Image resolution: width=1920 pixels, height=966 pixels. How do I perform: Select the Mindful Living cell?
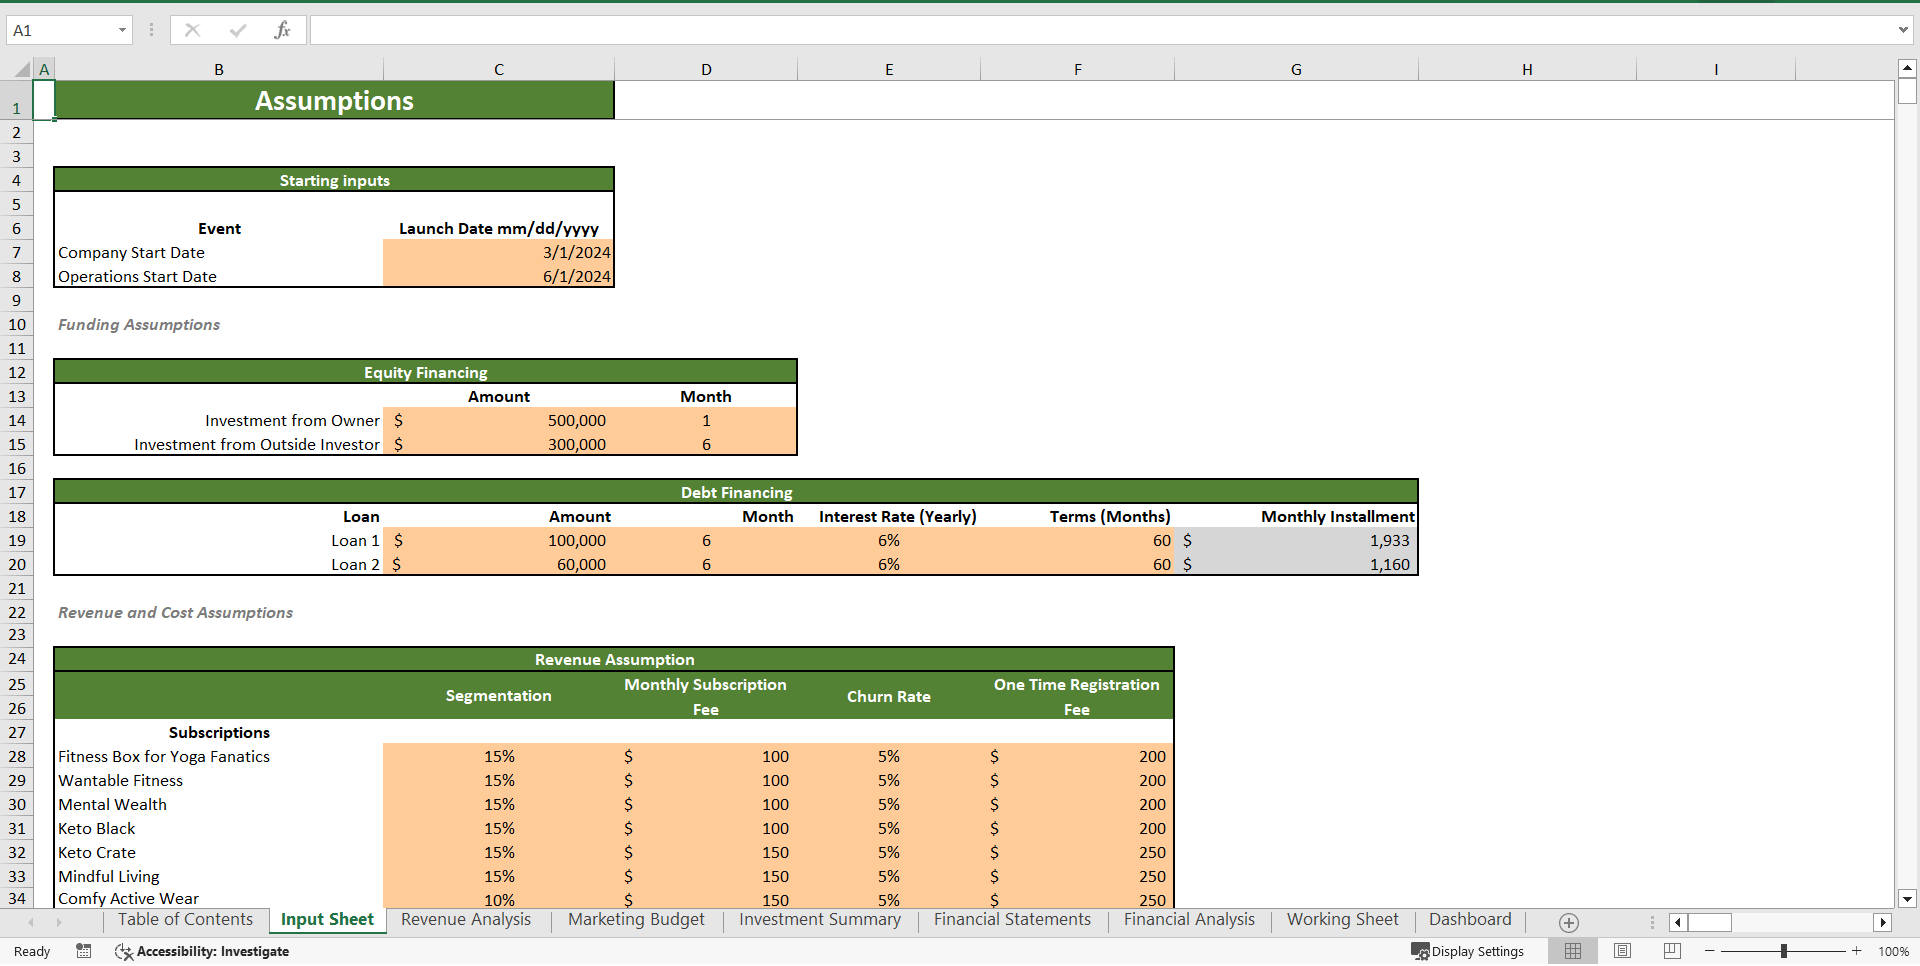click(x=219, y=876)
